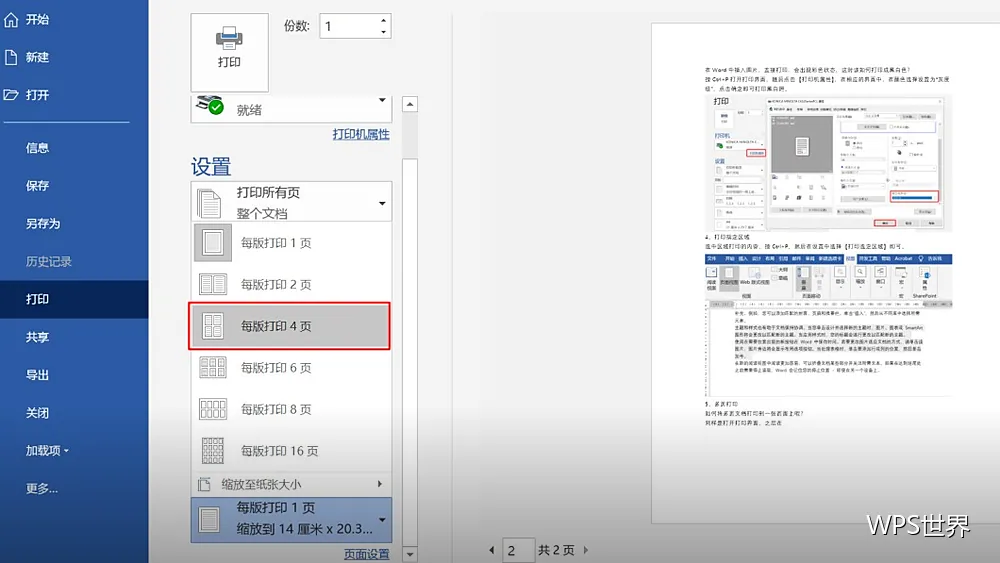Click the 共 2 页 page count text

pyautogui.click(x=556, y=550)
